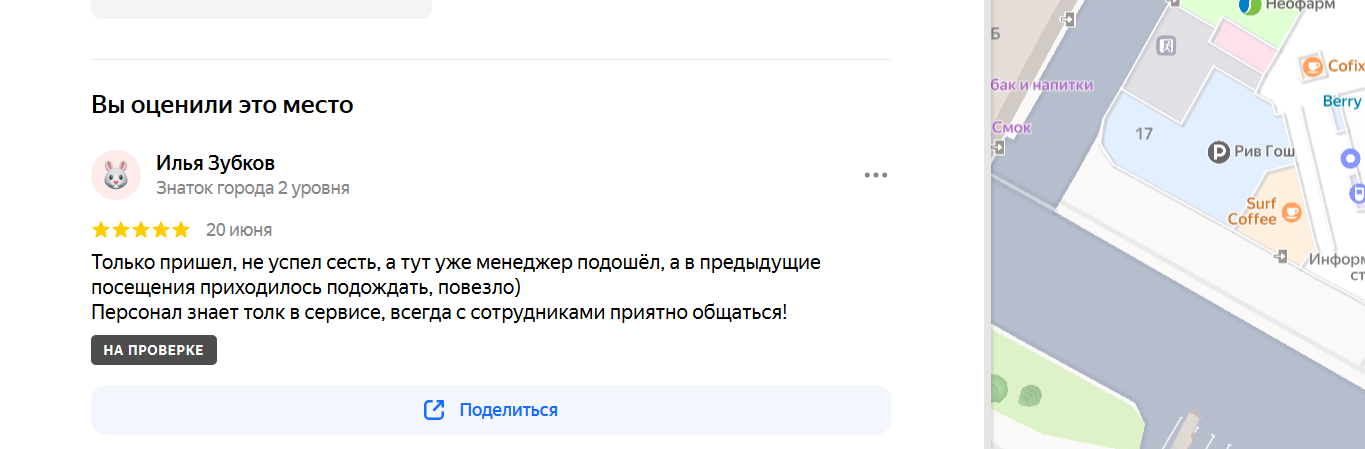Viewport: 1365px width, 449px height.
Task: Click the НА ПРОВЕРКЕ status badge
Action: [x=154, y=350]
